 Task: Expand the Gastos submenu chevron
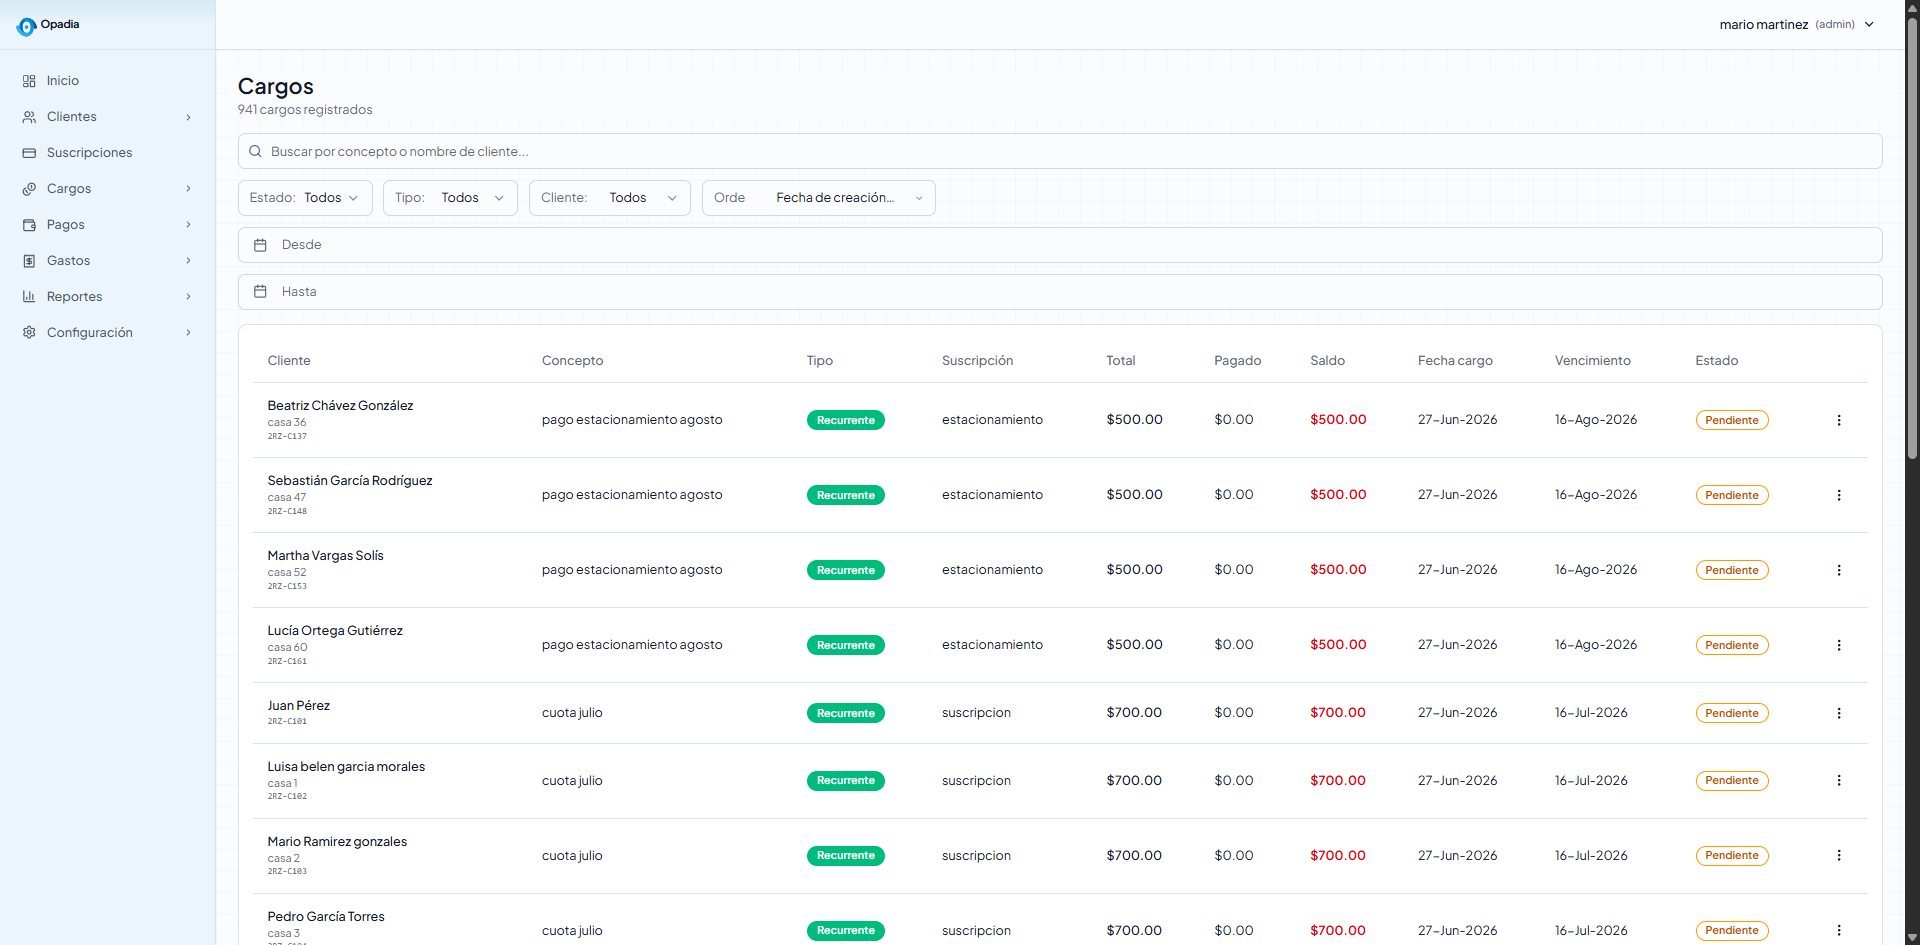click(188, 261)
